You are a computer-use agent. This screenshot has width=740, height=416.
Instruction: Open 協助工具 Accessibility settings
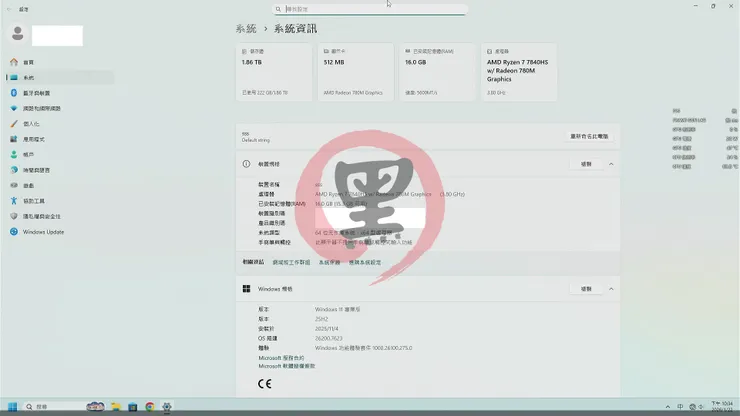tap(34, 201)
